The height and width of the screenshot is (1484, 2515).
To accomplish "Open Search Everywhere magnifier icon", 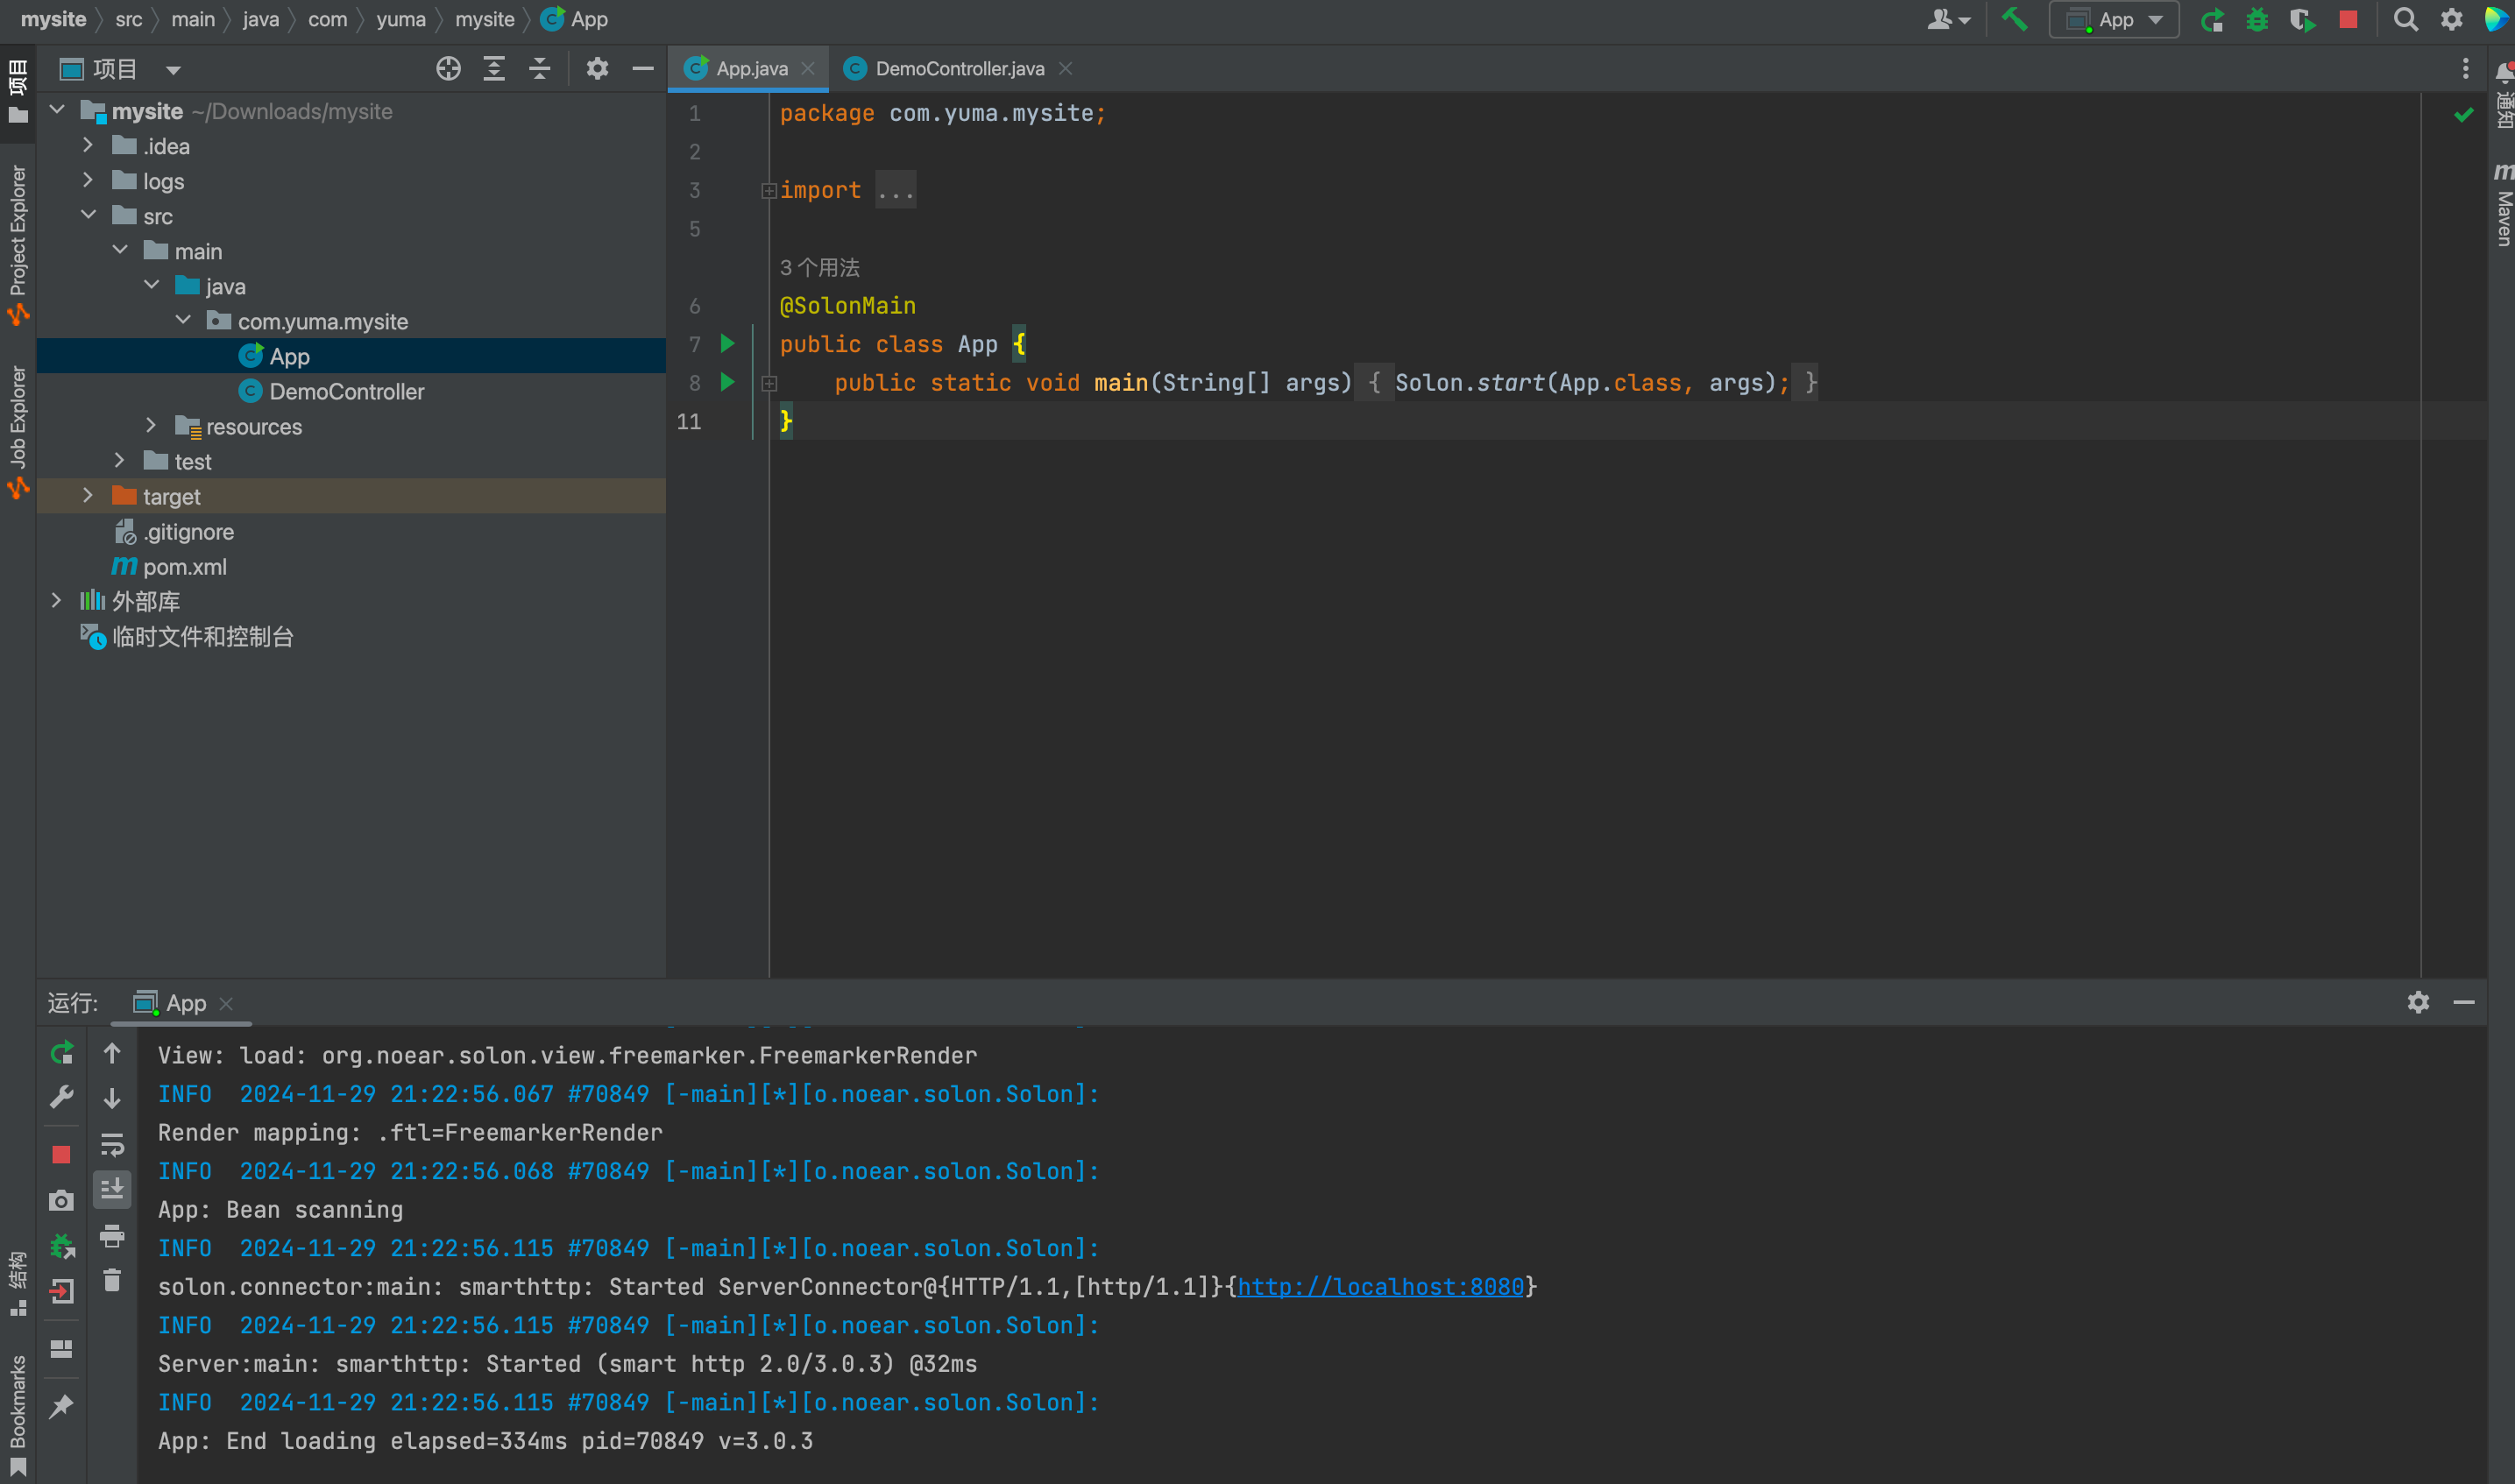I will point(2405,19).
